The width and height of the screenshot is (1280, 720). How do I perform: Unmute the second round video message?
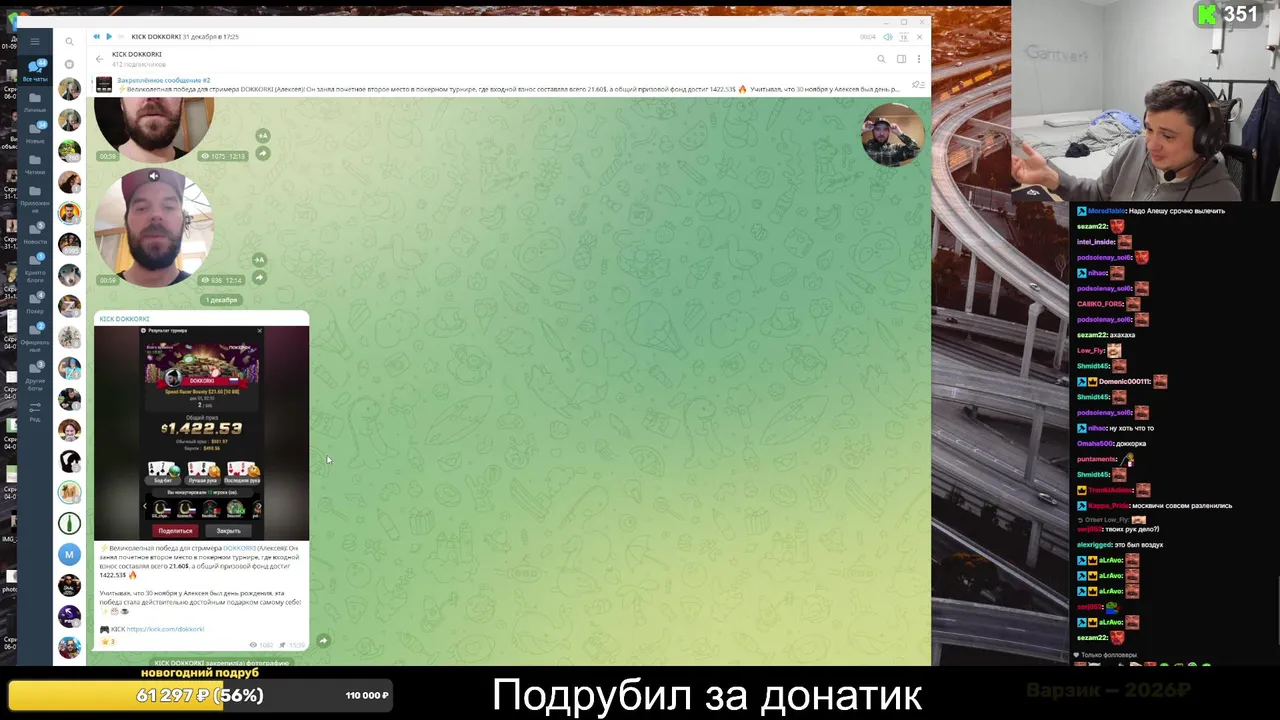[x=153, y=176]
